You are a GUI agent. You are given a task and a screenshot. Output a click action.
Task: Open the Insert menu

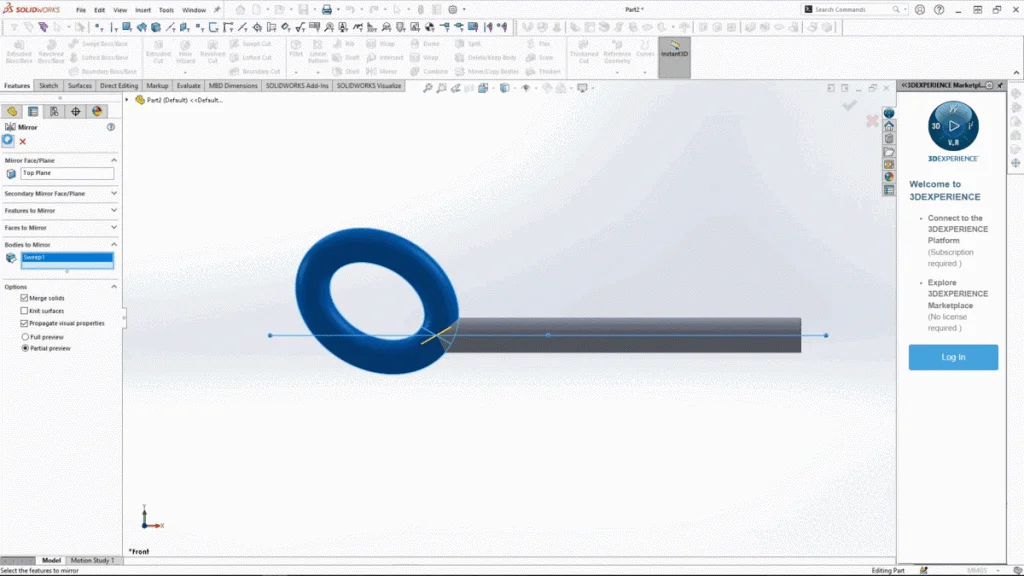click(143, 10)
